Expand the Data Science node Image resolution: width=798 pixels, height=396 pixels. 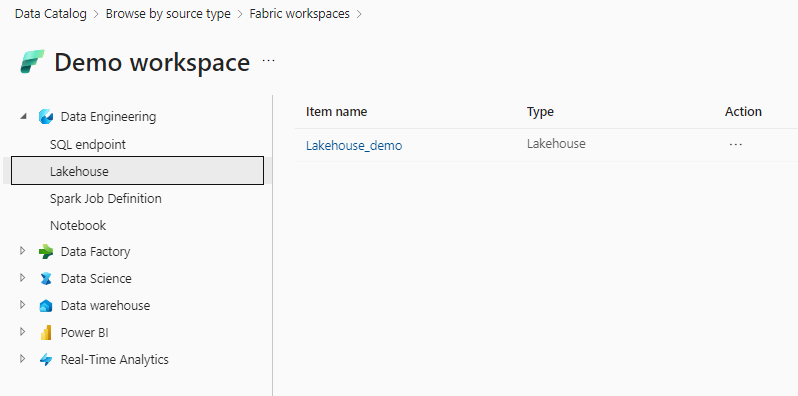coord(22,278)
